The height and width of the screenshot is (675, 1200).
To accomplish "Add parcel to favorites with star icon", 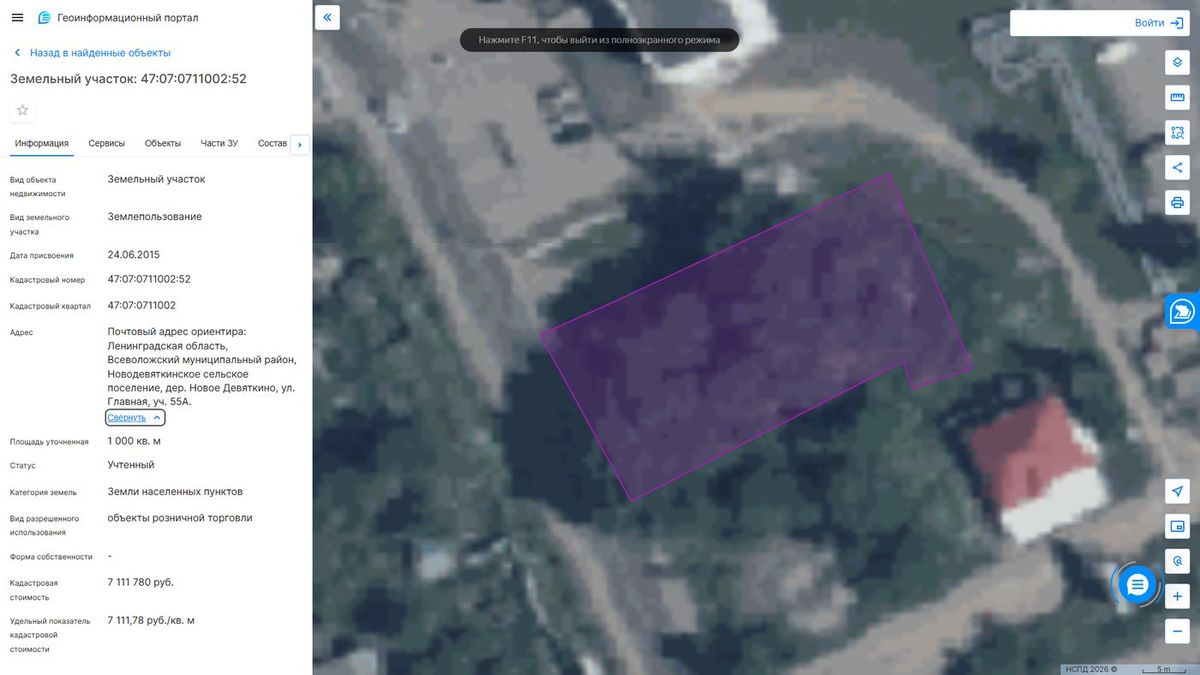I will coord(22,110).
